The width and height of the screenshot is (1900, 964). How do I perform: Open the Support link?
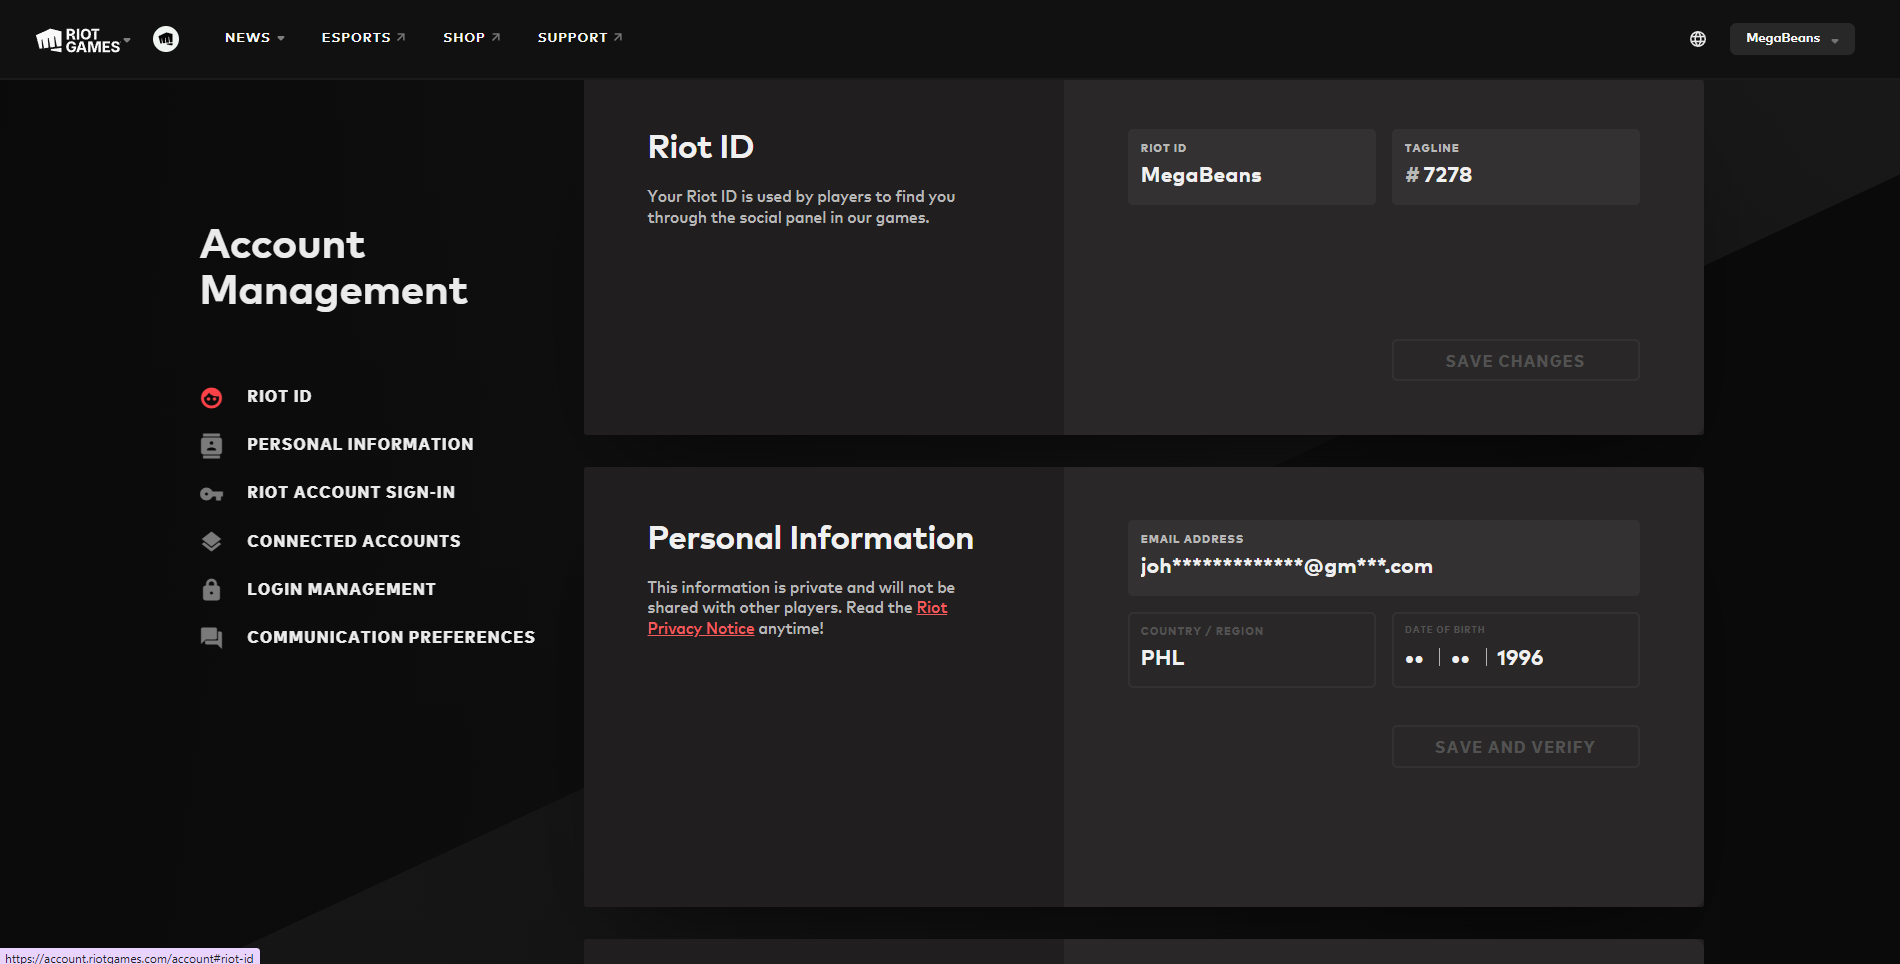pyautogui.click(x=580, y=38)
